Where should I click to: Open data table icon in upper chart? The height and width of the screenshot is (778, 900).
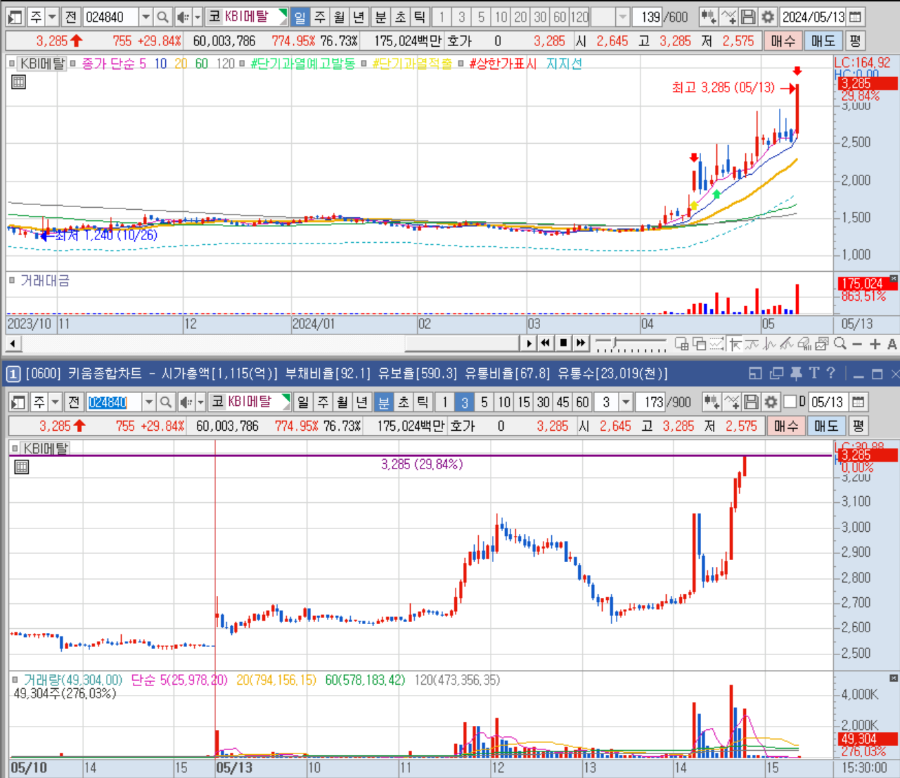tap(18, 82)
